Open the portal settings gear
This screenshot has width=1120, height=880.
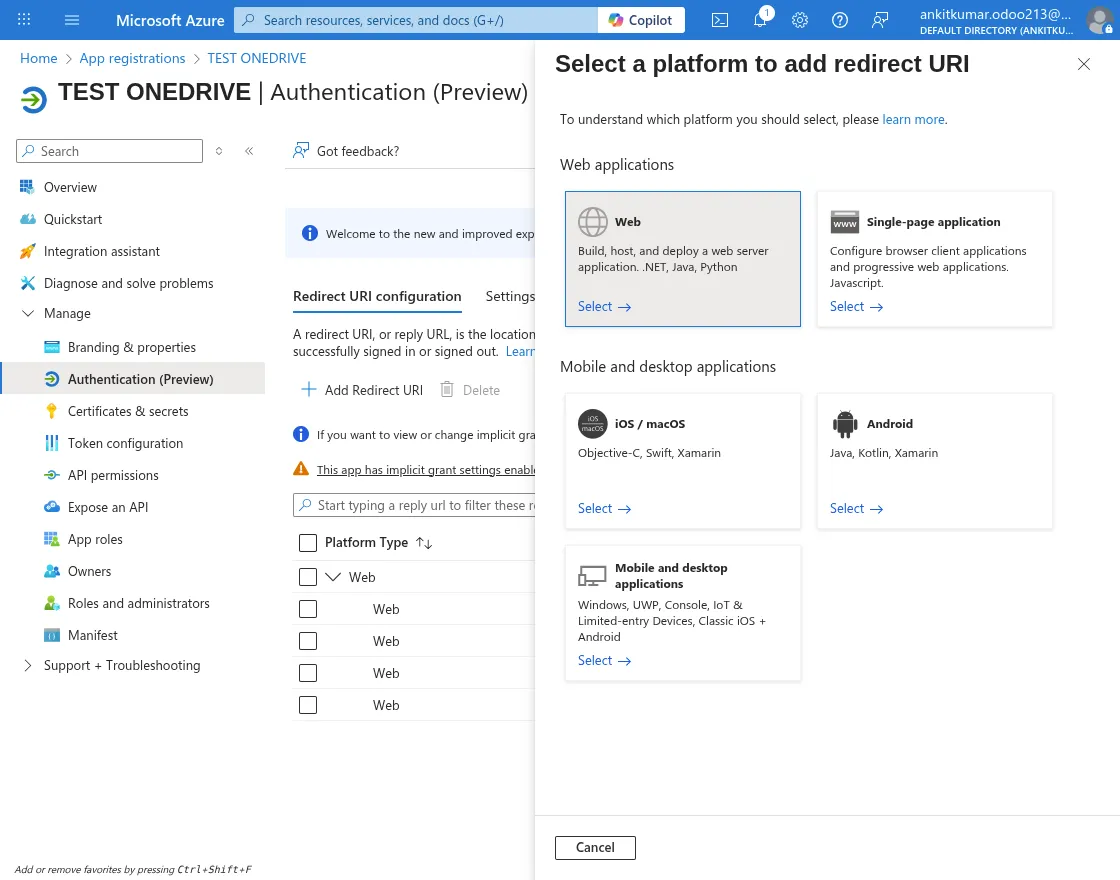pyautogui.click(x=800, y=20)
